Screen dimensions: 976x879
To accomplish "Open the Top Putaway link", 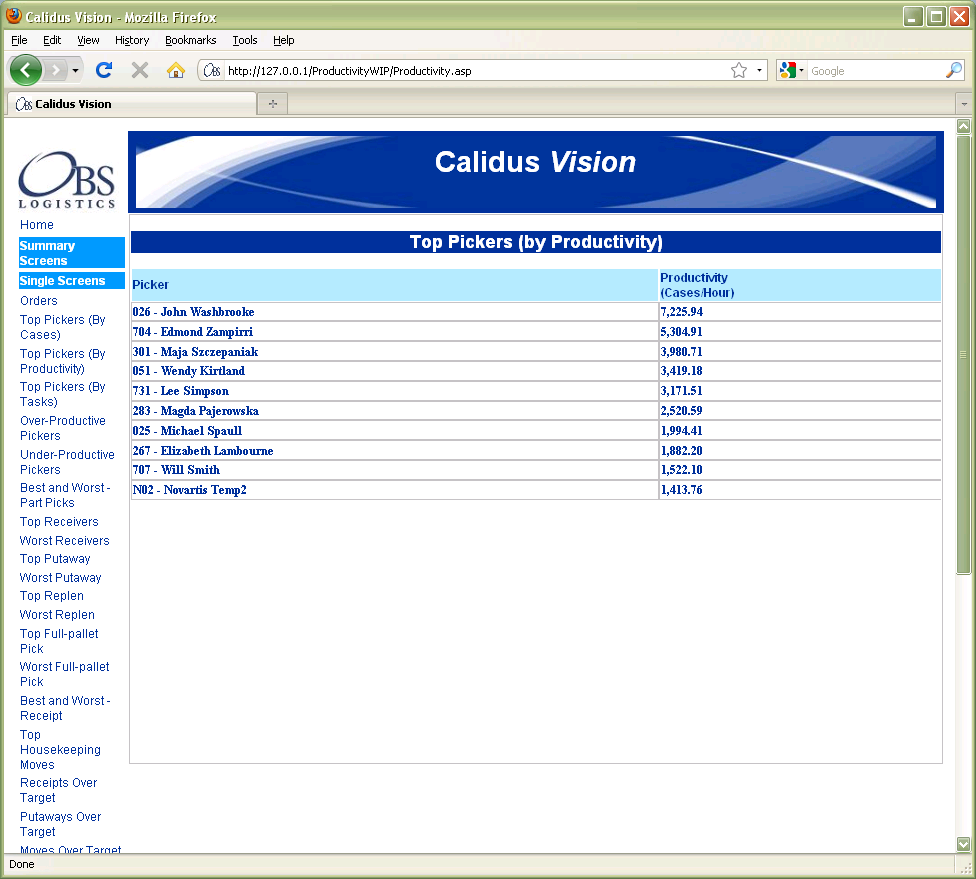I will (55, 559).
